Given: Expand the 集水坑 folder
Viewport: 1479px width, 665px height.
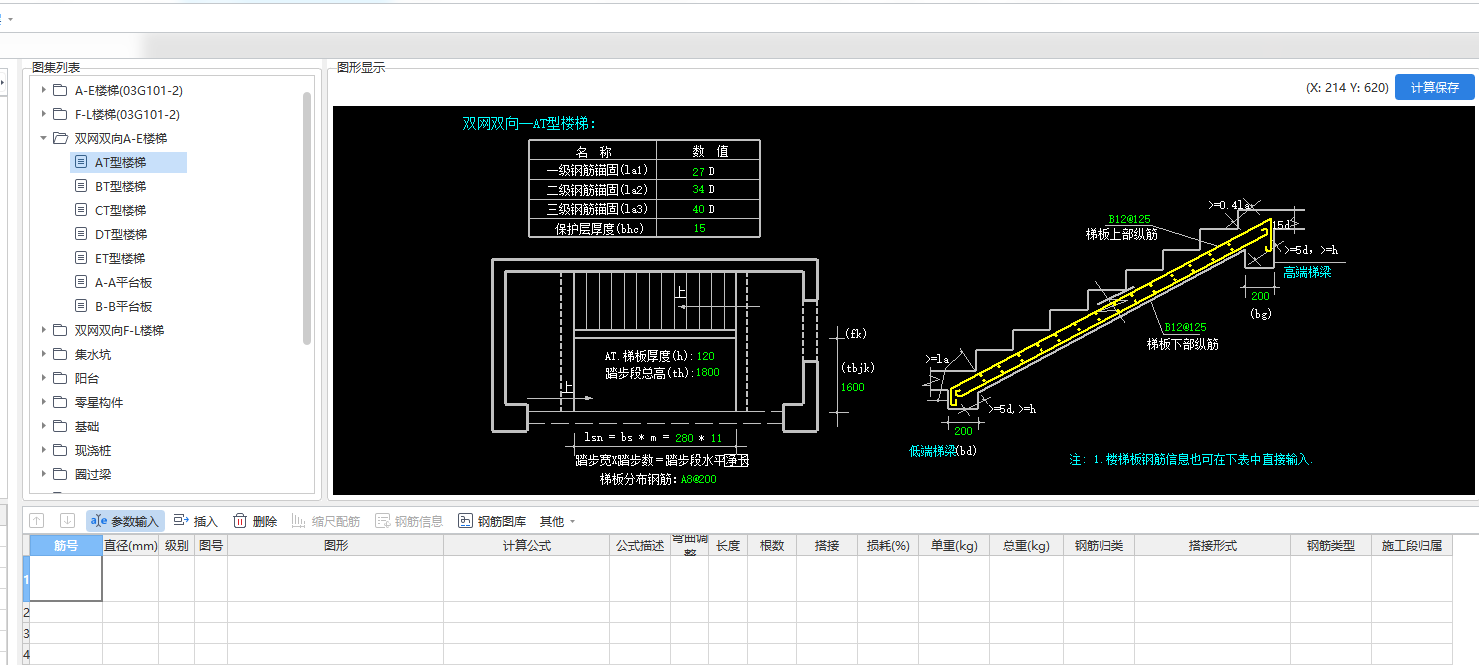Looking at the screenshot, I should (x=43, y=354).
